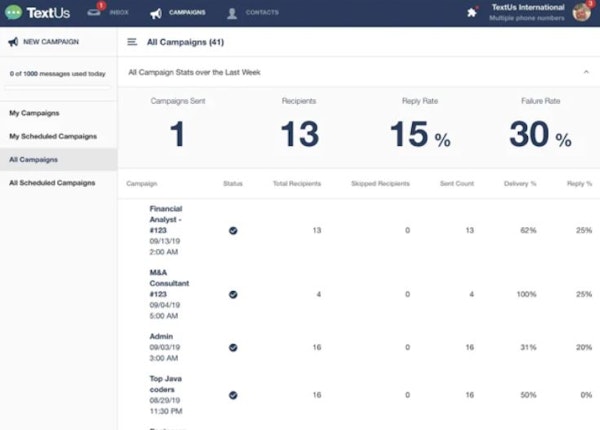Sort by Delivery % column header
The height and width of the screenshot is (430, 600).
(x=521, y=184)
